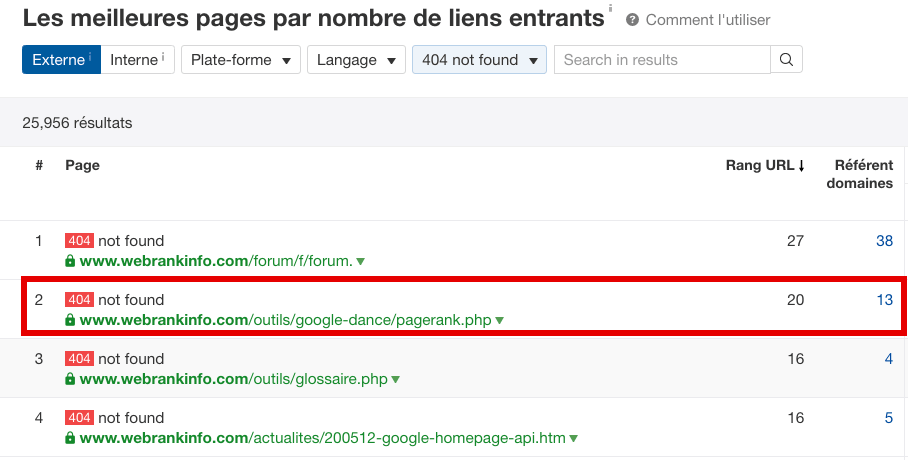
Task: Click the search magnifier icon button
Action: pyautogui.click(x=786, y=60)
